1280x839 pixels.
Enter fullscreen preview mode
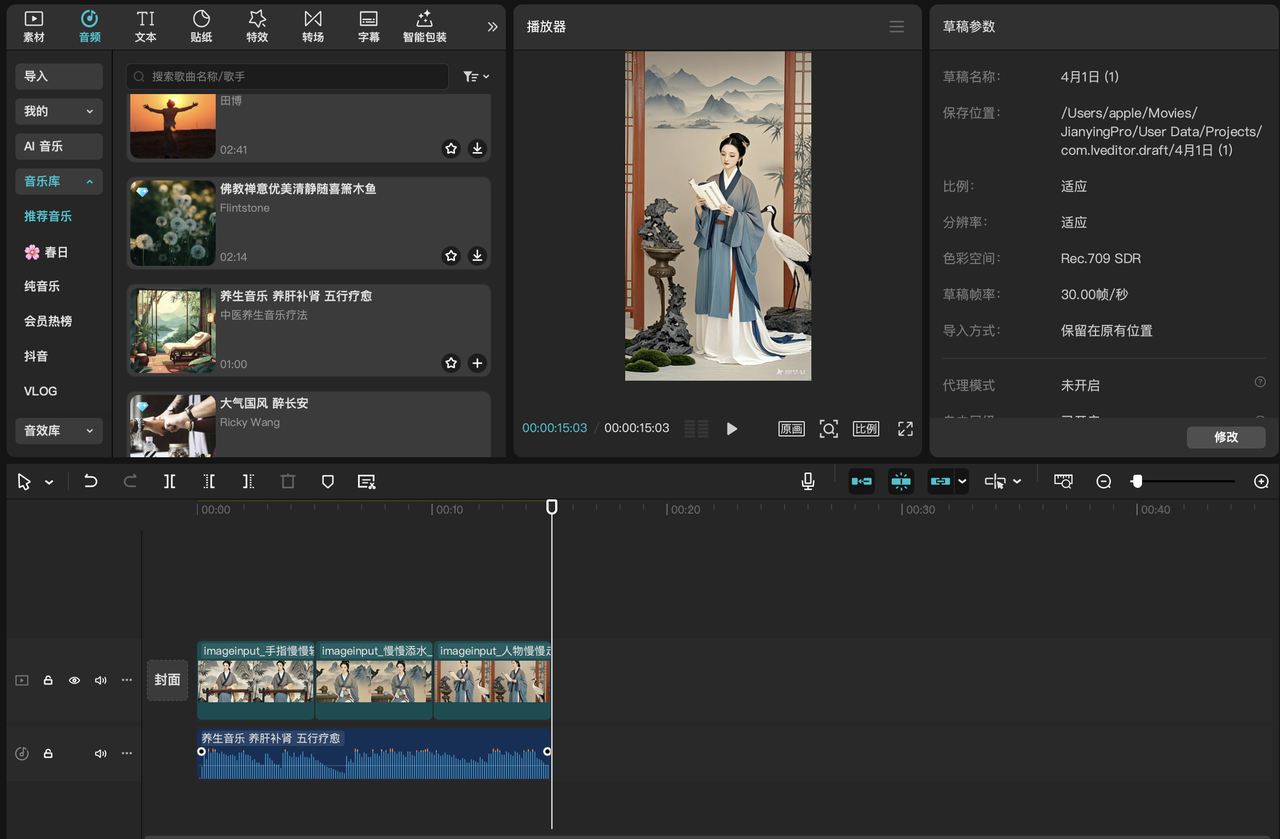[905, 428]
